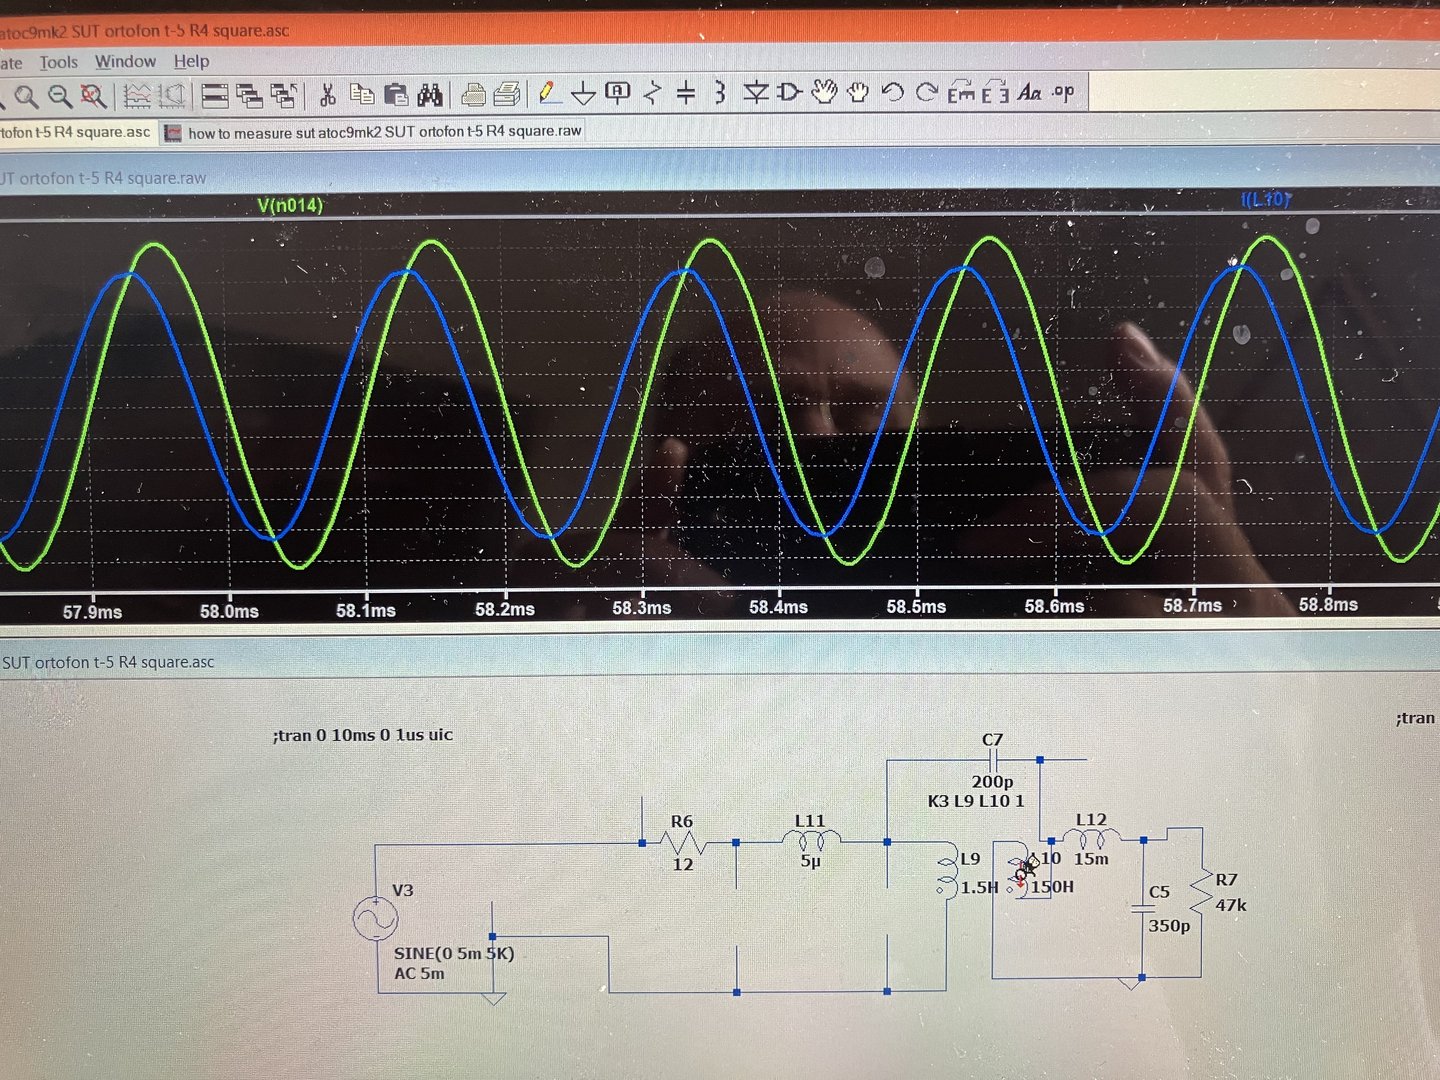Image resolution: width=1440 pixels, height=1080 pixels.
Task: Click the V3 sine voltage source
Action: coord(376,918)
